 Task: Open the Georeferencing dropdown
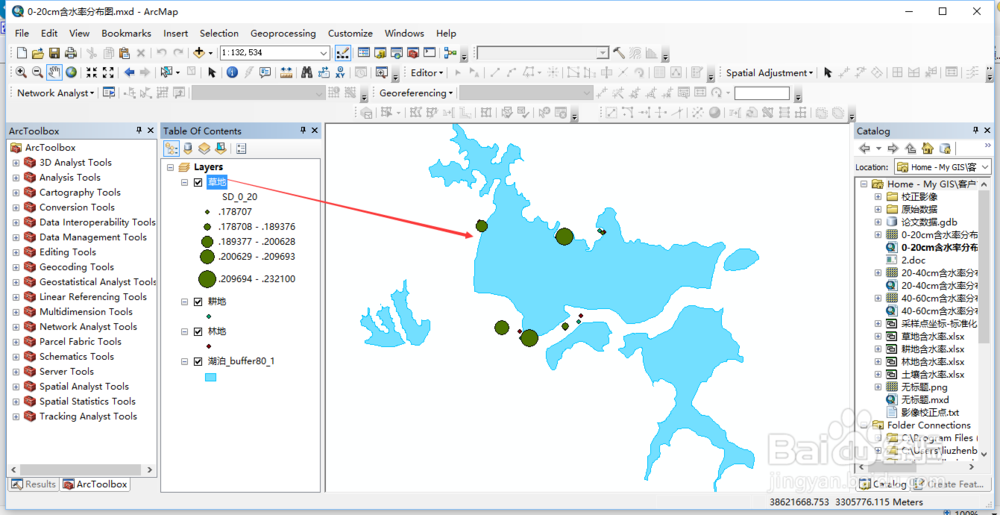pyautogui.click(x=416, y=93)
